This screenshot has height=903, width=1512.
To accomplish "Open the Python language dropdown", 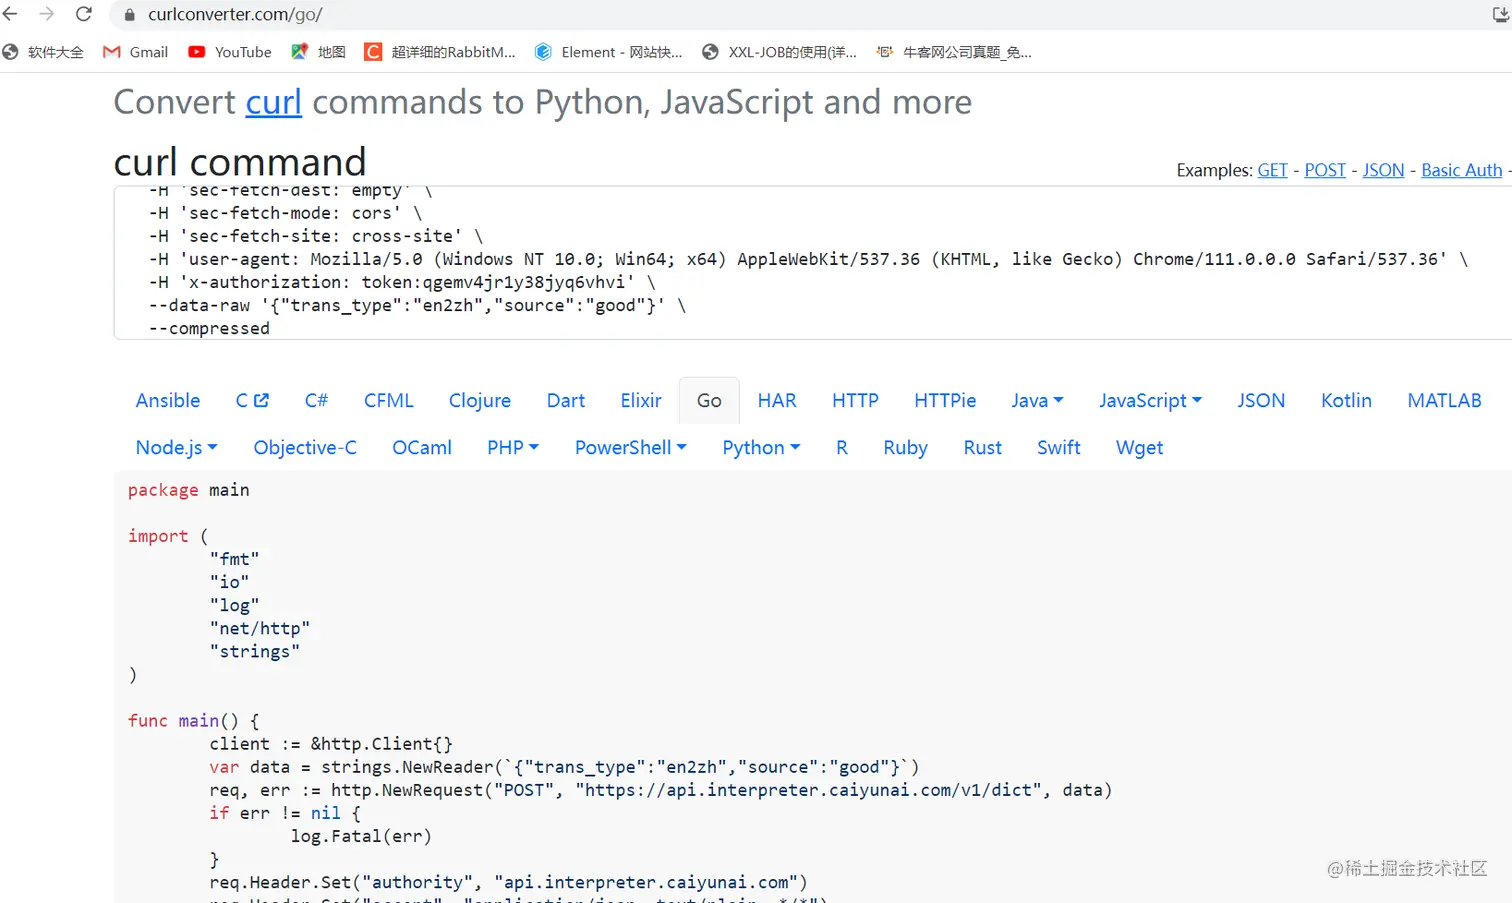I will click(761, 447).
